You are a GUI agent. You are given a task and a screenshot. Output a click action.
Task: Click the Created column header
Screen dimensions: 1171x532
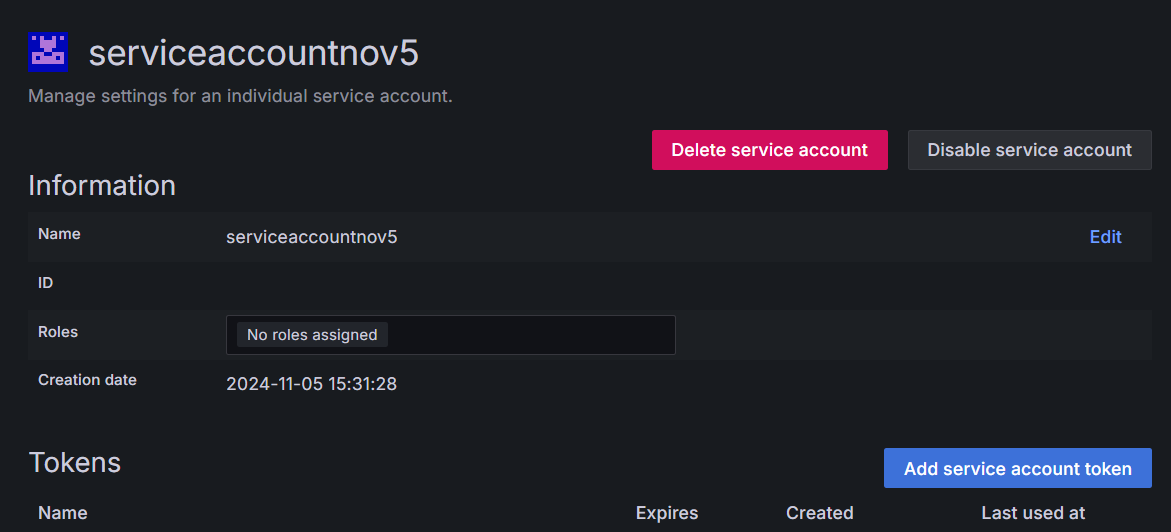(819, 513)
